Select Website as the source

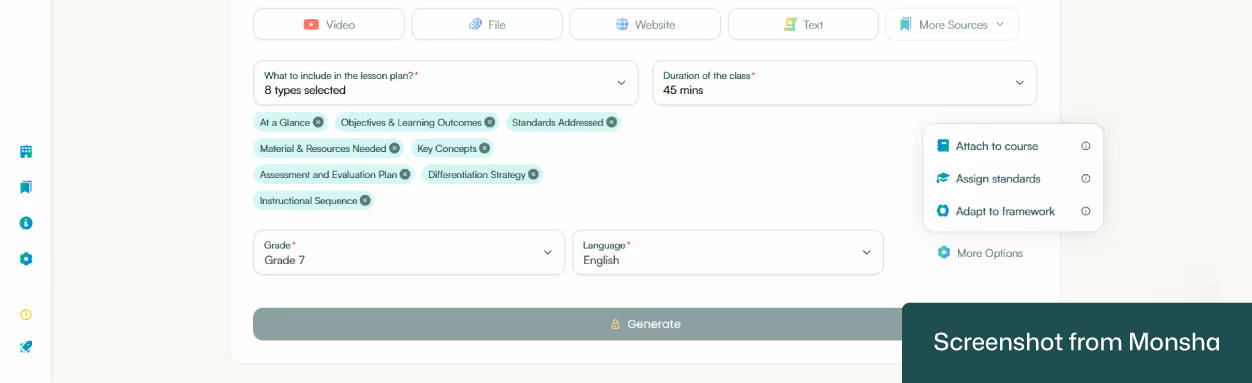(645, 24)
